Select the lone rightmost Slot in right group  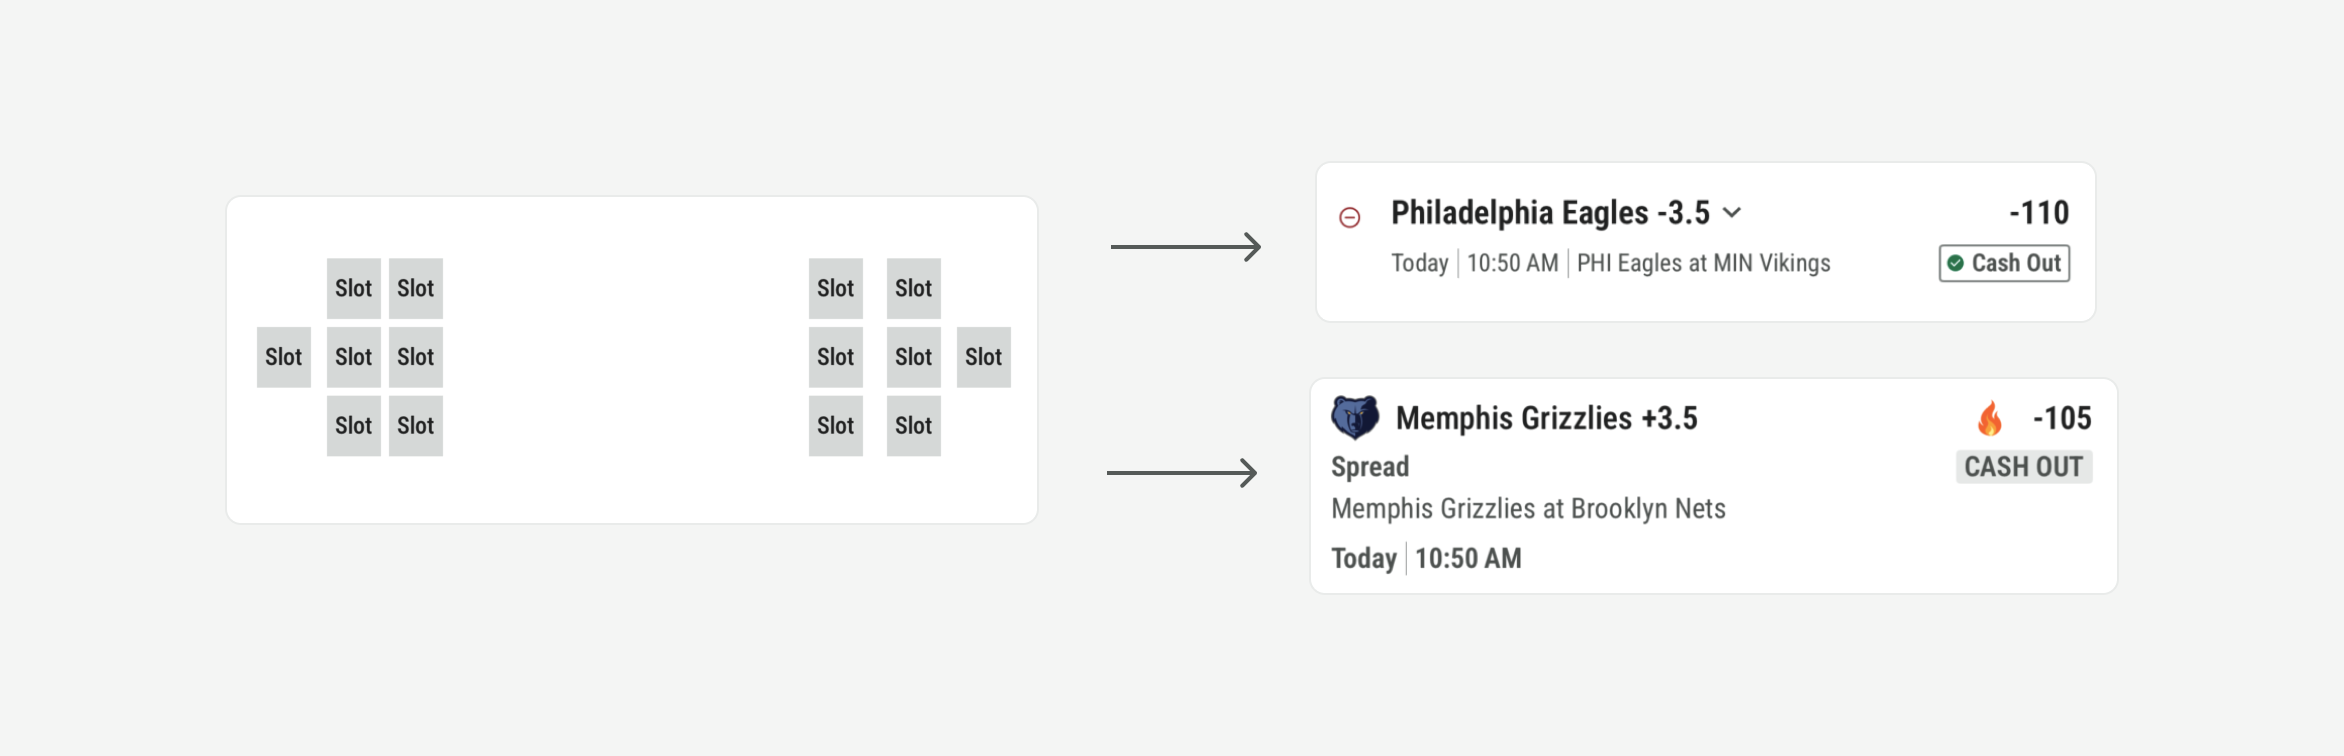(984, 357)
